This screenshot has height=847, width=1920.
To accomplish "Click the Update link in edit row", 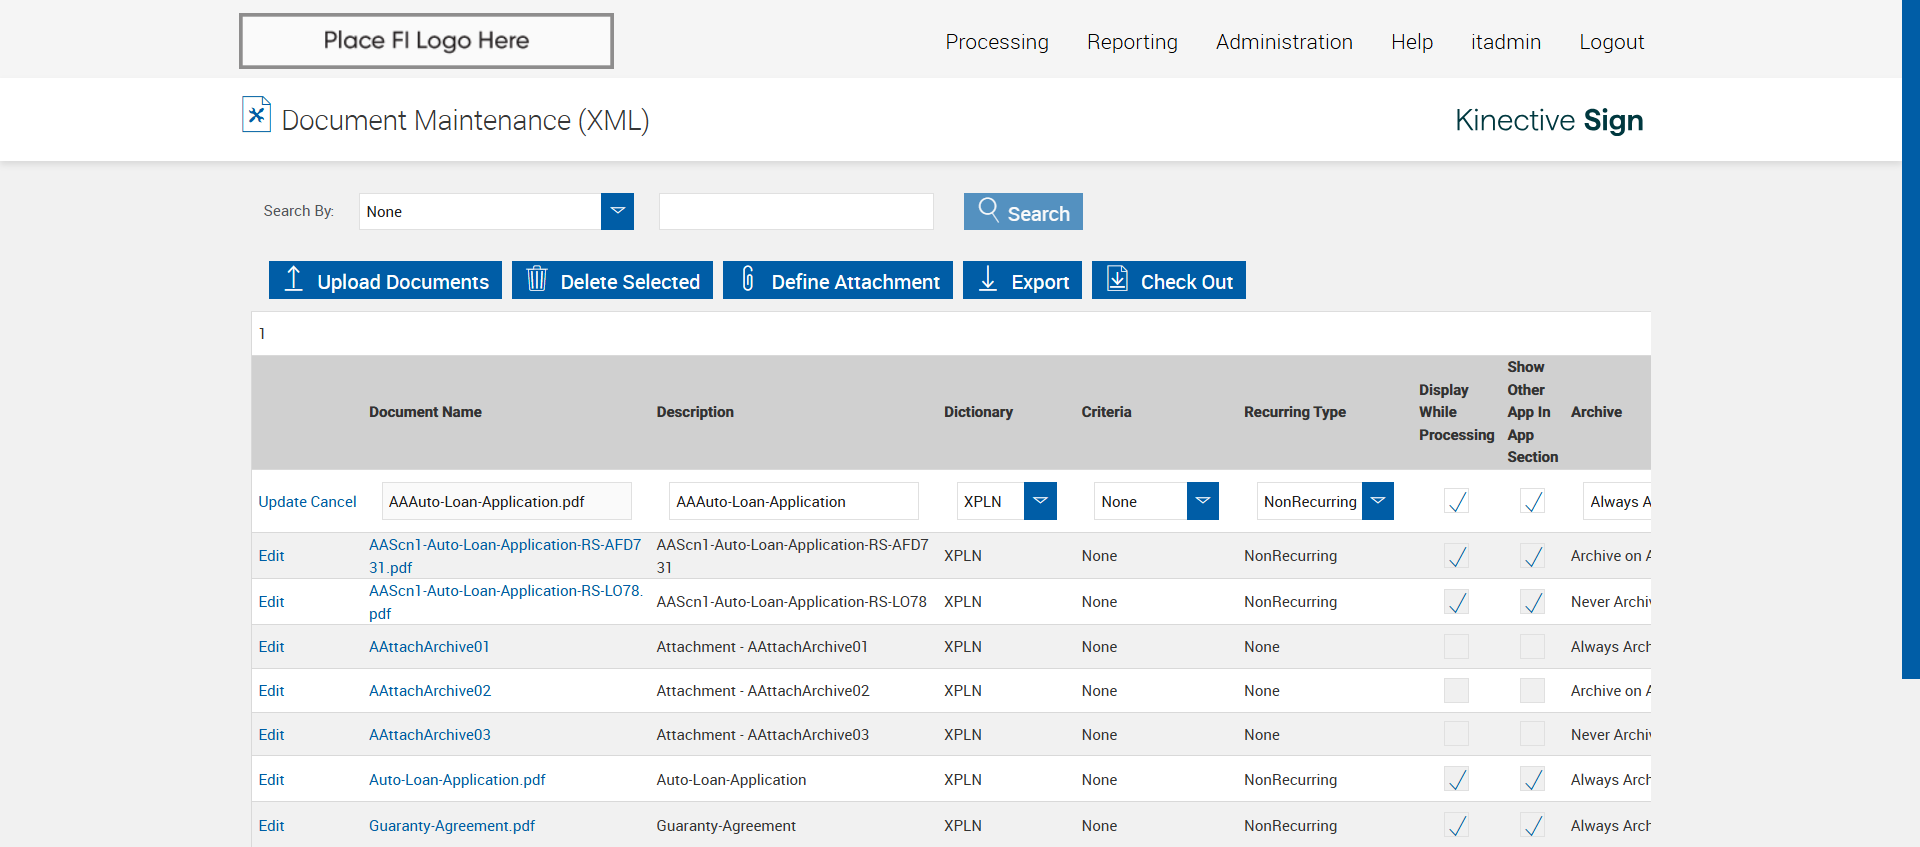I will pos(282,502).
